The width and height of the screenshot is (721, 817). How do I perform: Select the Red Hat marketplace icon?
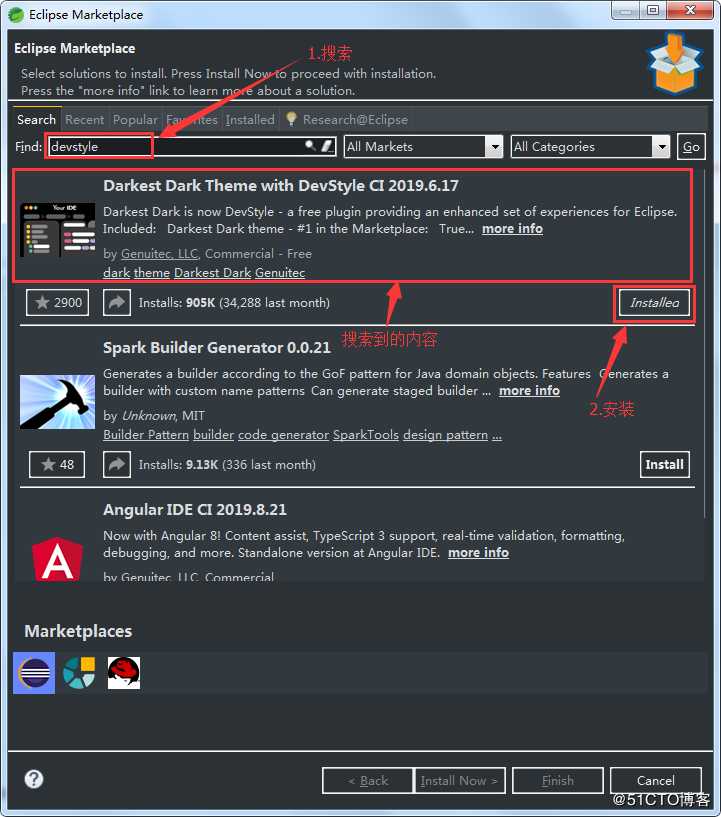tap(123, 673)
